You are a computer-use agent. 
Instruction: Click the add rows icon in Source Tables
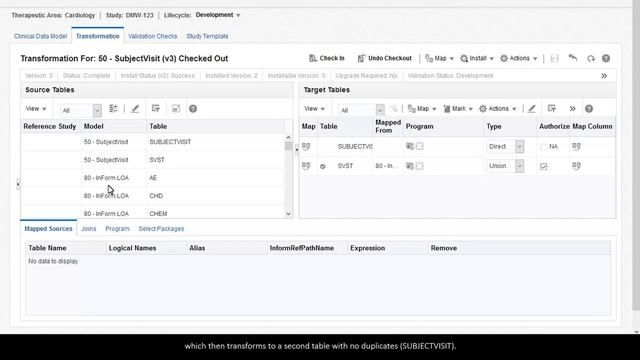(113, 109)
